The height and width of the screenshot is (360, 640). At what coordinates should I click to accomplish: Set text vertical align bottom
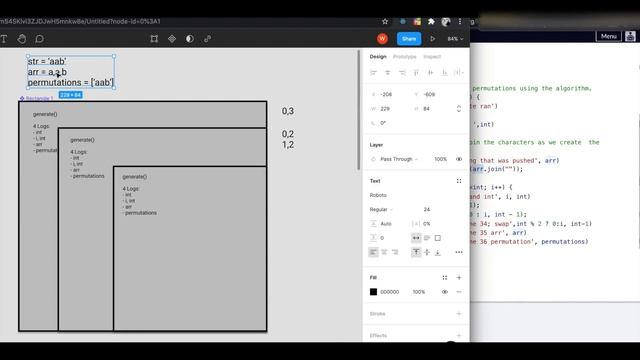438,252
